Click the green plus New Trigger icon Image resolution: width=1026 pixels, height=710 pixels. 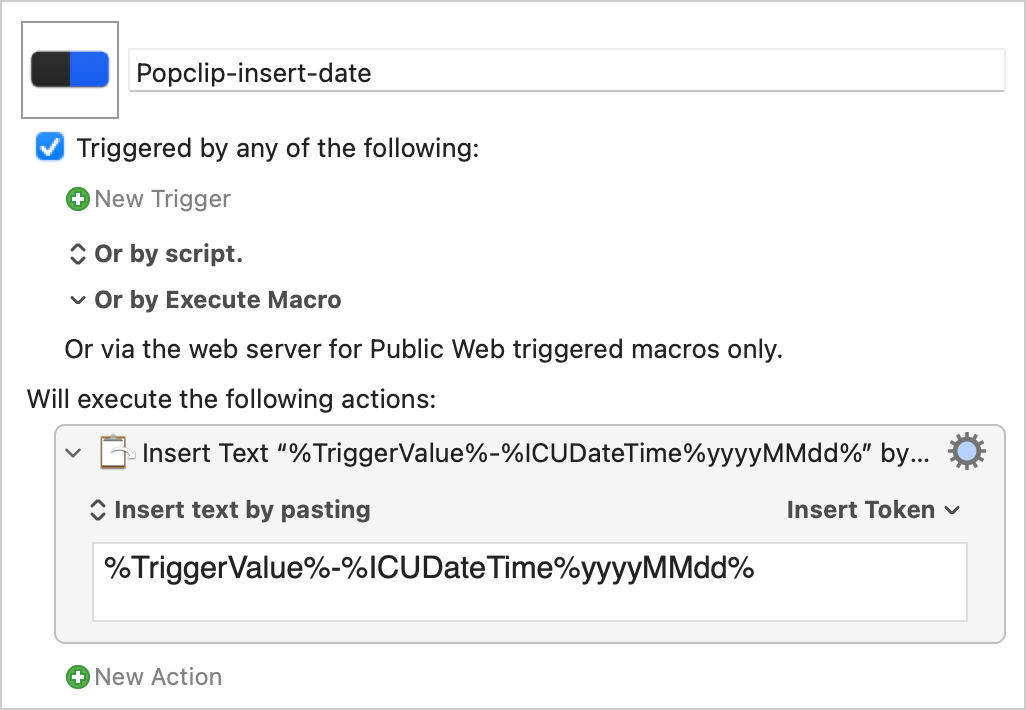pos(78,199)
